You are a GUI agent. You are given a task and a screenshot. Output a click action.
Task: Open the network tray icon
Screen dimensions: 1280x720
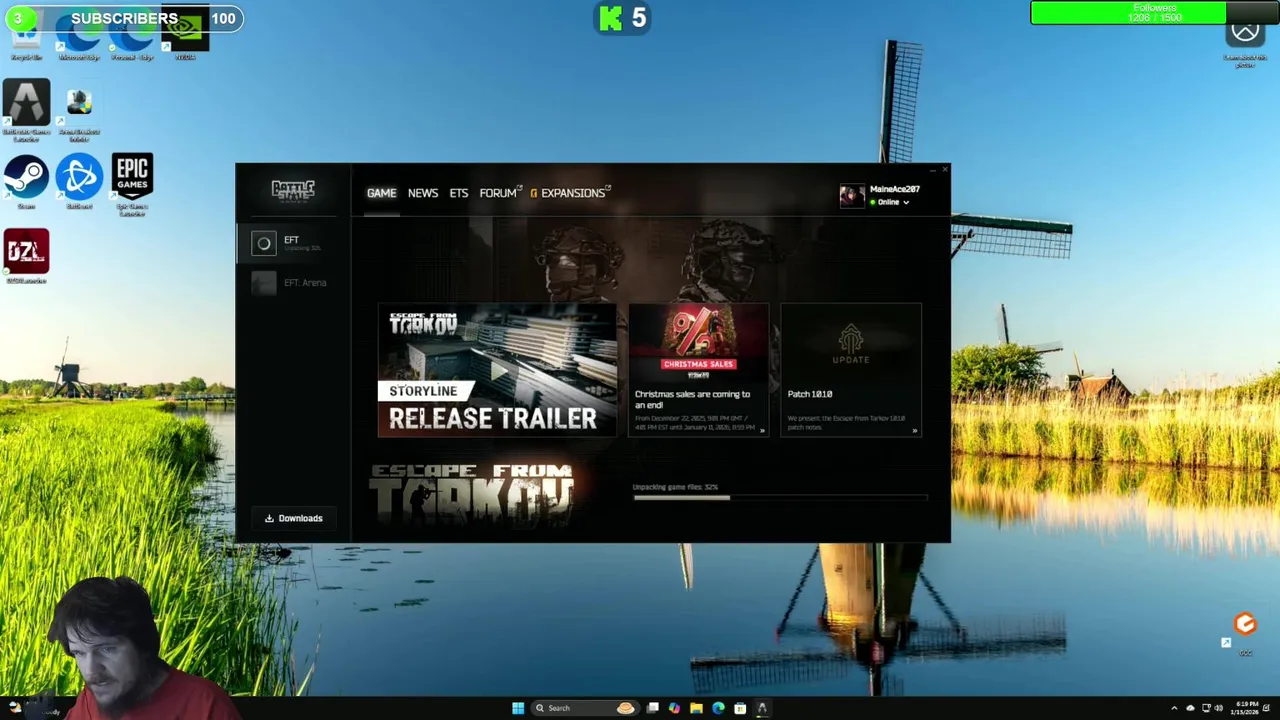(x=1206, y=708)
